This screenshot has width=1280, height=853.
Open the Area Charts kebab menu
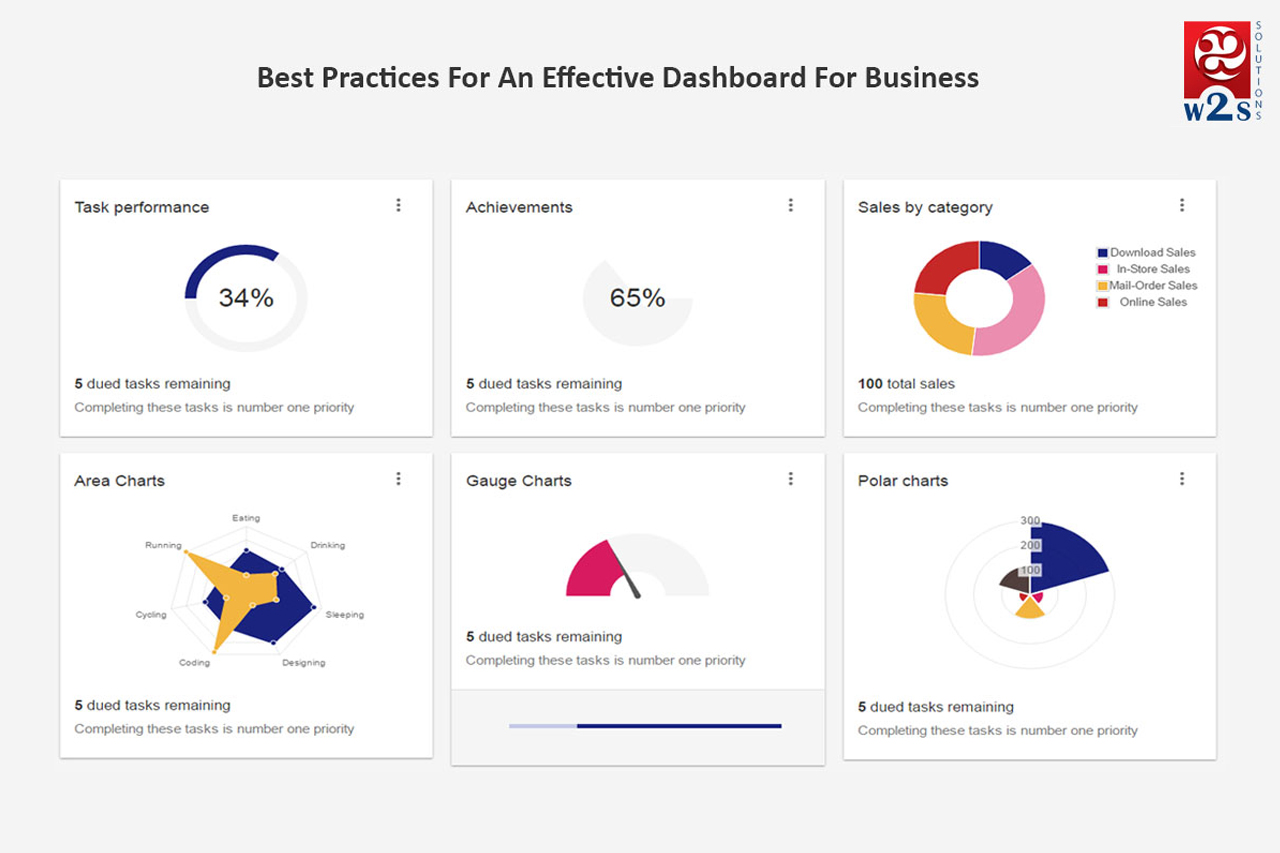398,478
